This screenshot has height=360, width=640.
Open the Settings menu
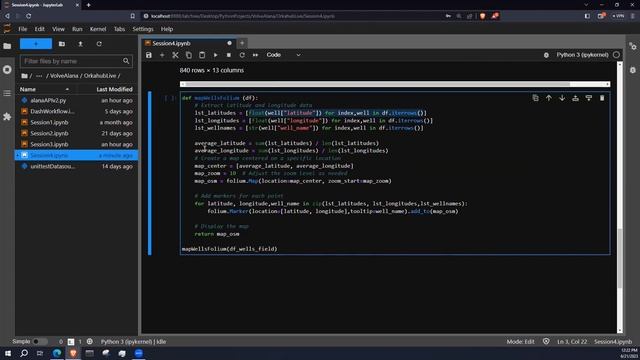143,29
